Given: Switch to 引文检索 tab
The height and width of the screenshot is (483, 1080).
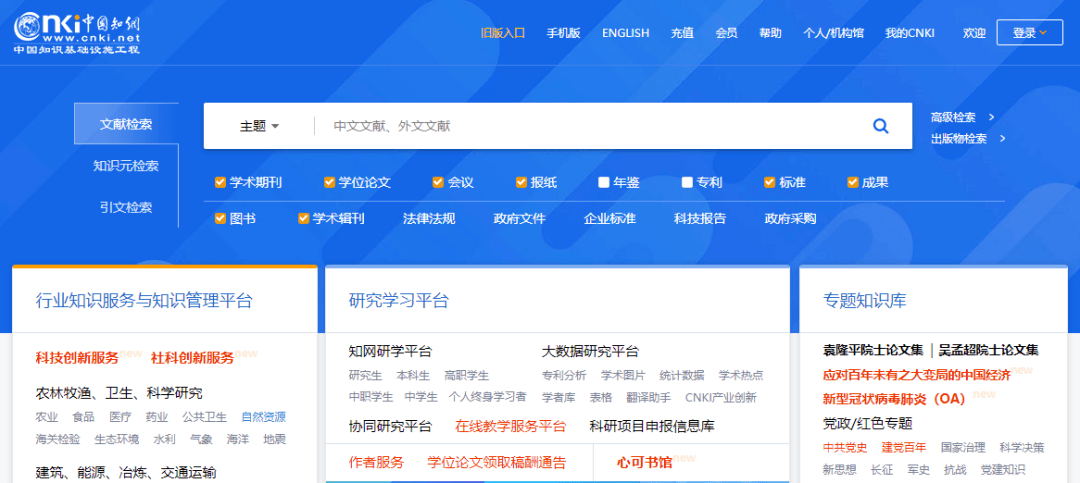Looking at the screenshot, I should click(126, 207).
